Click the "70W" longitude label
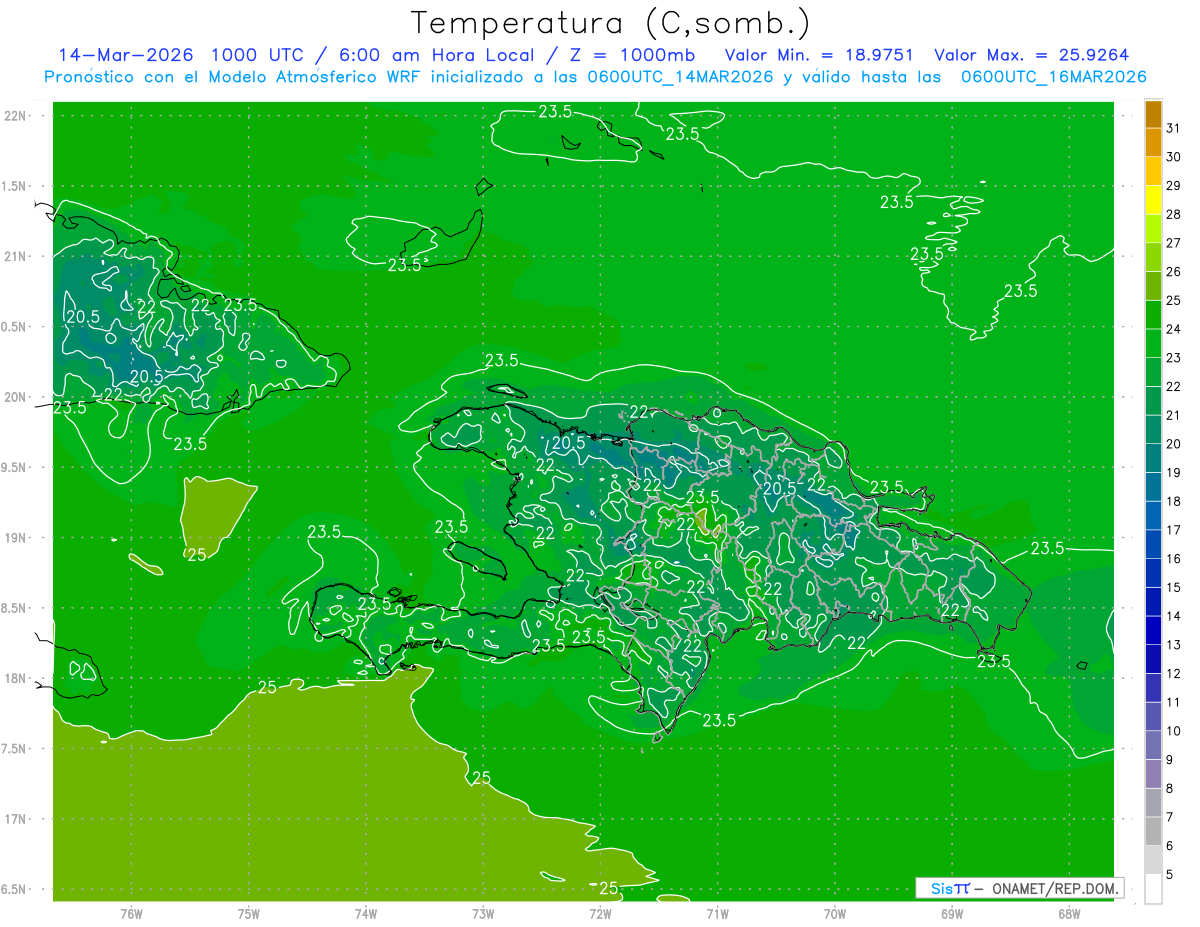This screenshot has width=1200, height=927. 834,912
